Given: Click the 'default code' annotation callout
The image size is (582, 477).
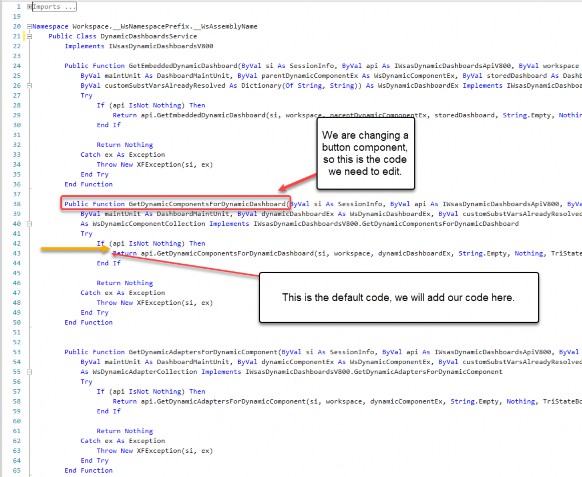Looking at the screenshot, I should (399, 298).
